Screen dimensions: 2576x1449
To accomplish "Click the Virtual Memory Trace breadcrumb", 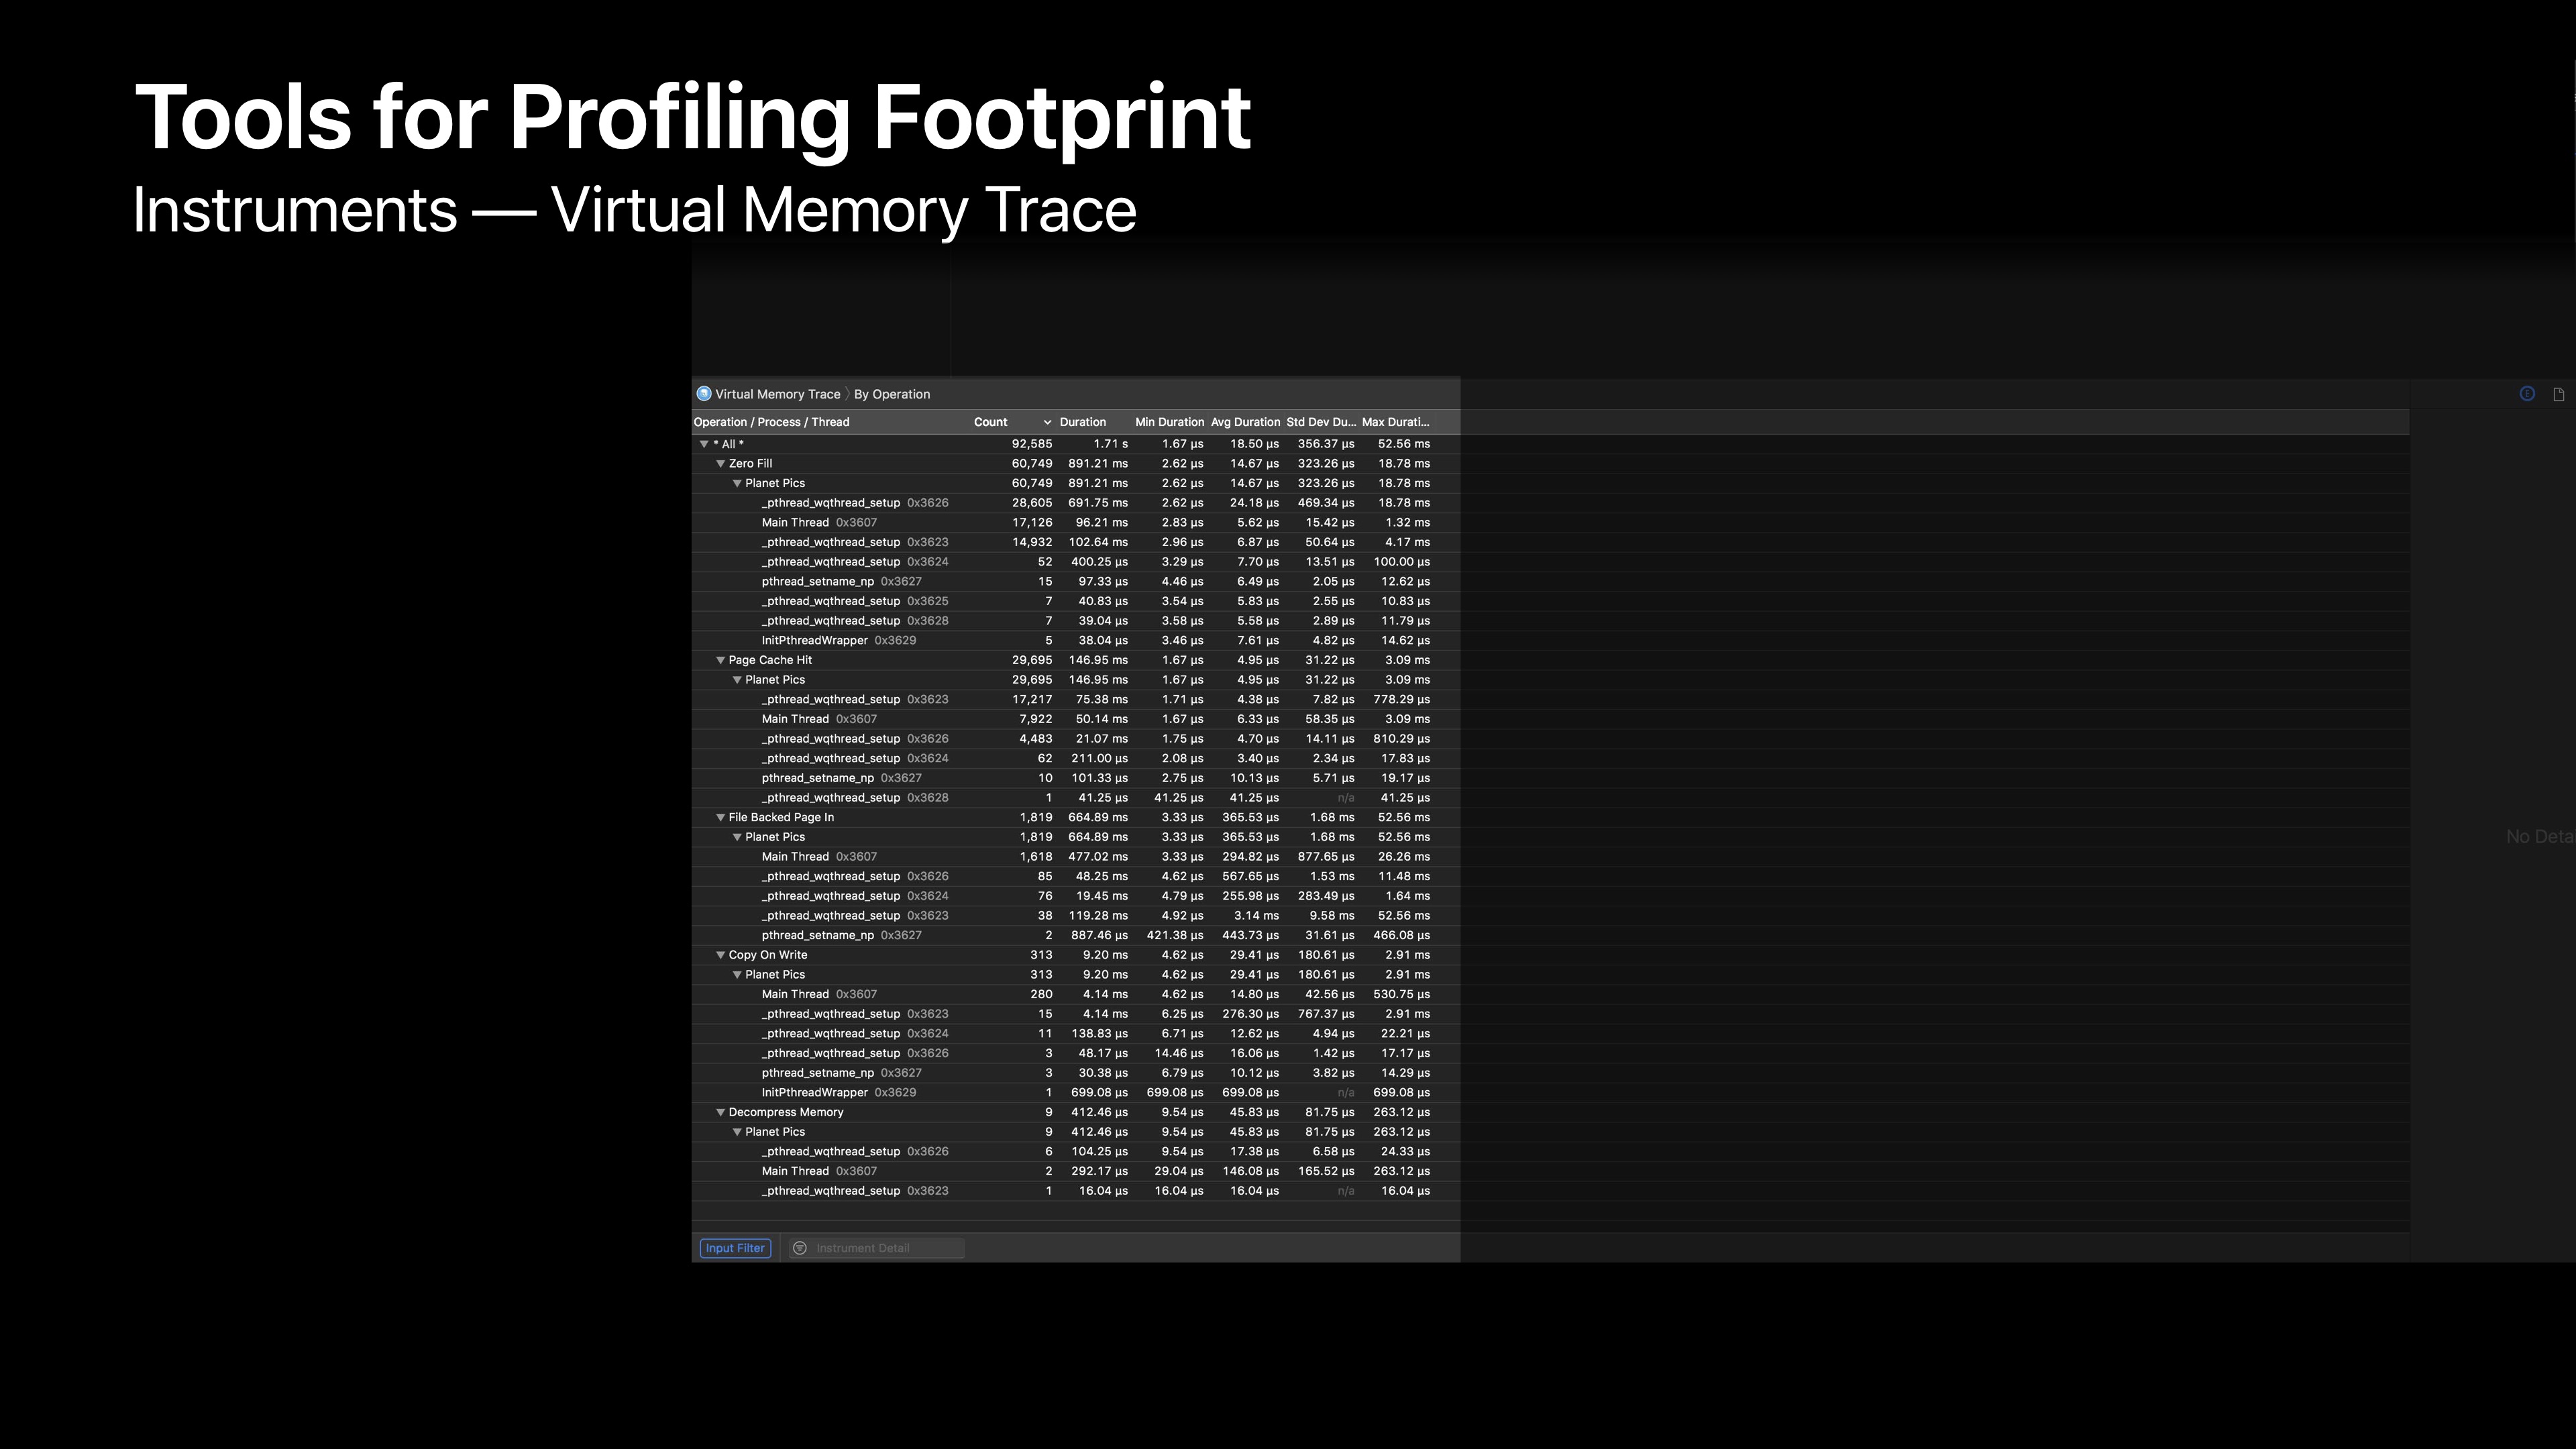I will pos(777,394).
